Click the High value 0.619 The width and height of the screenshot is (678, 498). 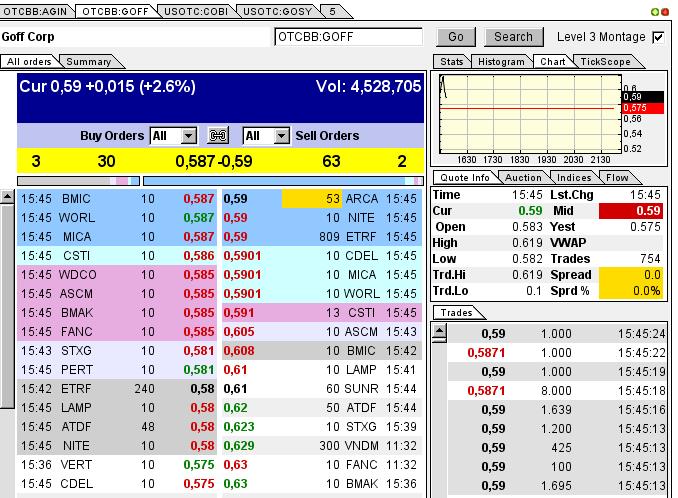(527, 243)
